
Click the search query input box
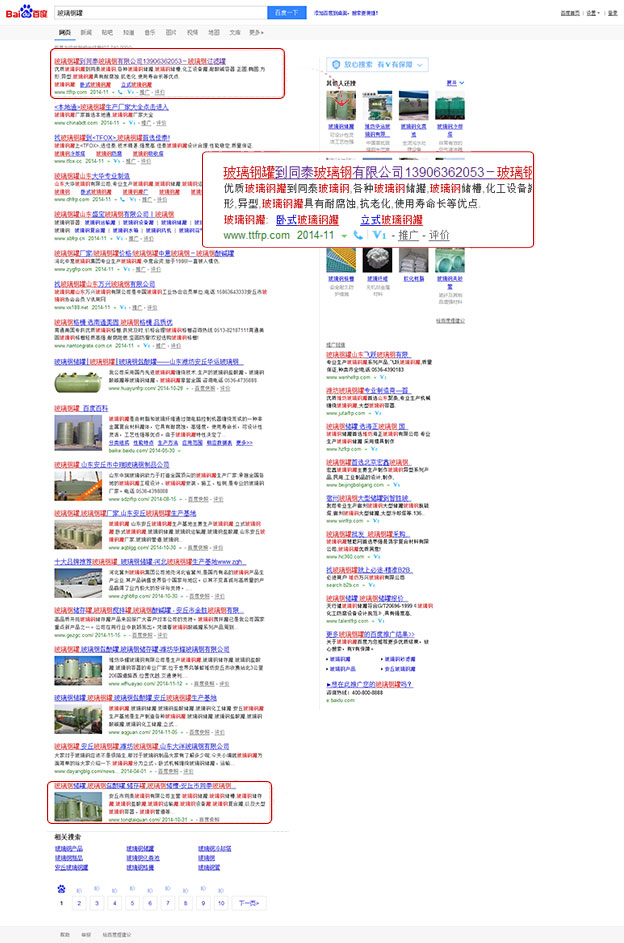[x=161, y=13]
